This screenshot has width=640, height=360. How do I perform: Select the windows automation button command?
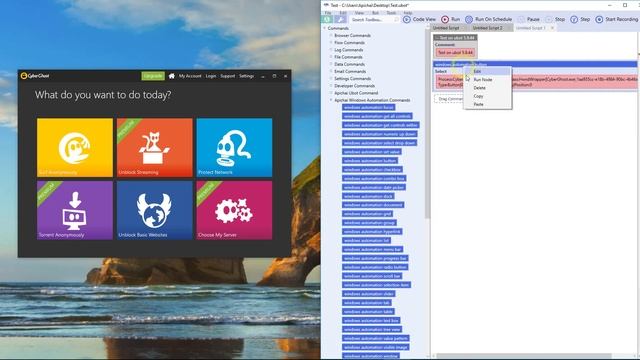click(x=370, y=160)
